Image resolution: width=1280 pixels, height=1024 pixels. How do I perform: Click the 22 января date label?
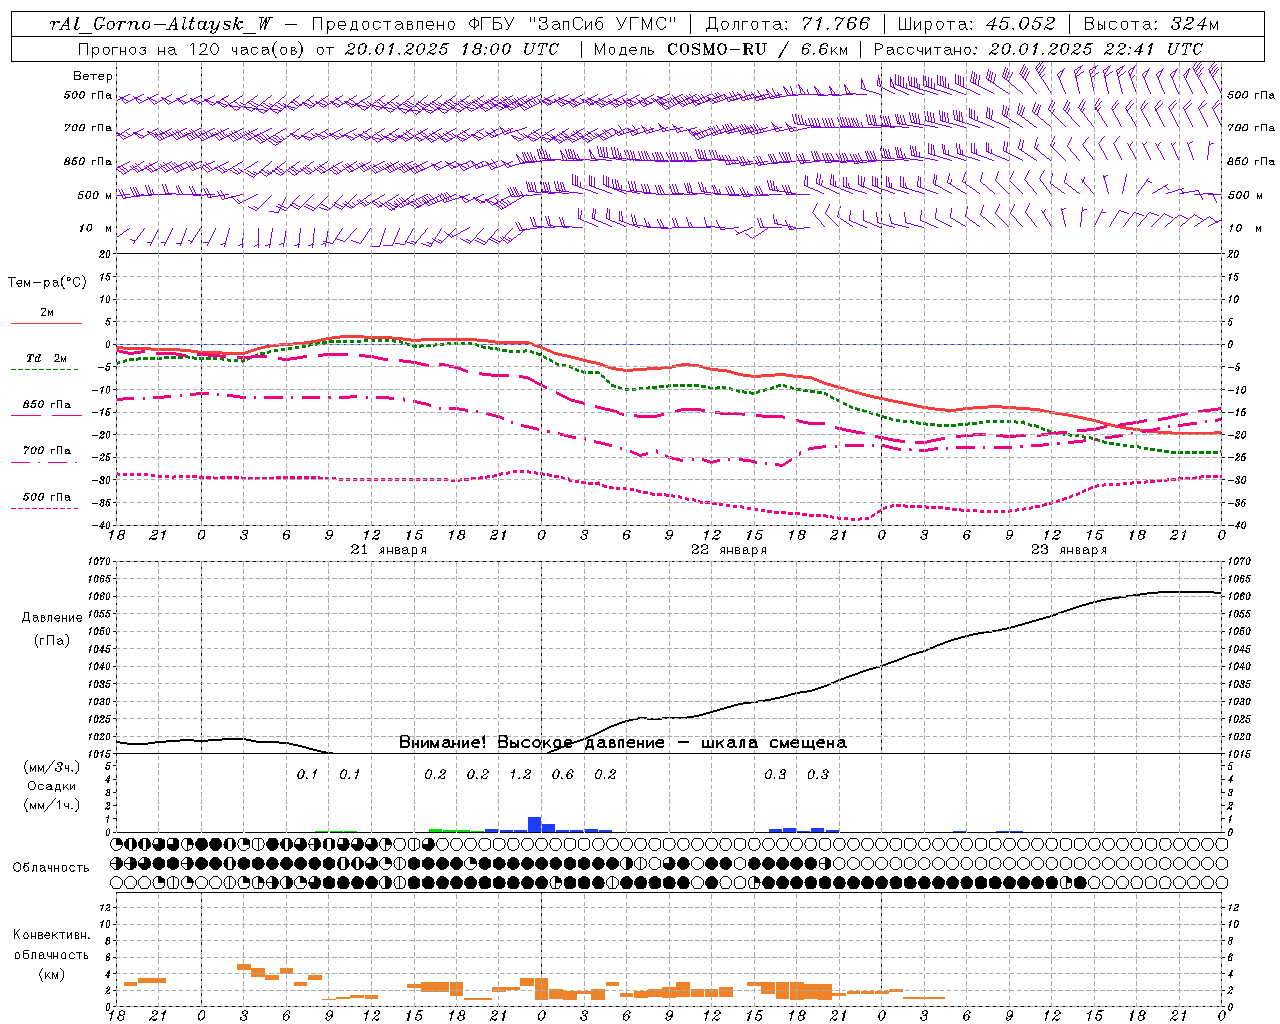point(729,550)
